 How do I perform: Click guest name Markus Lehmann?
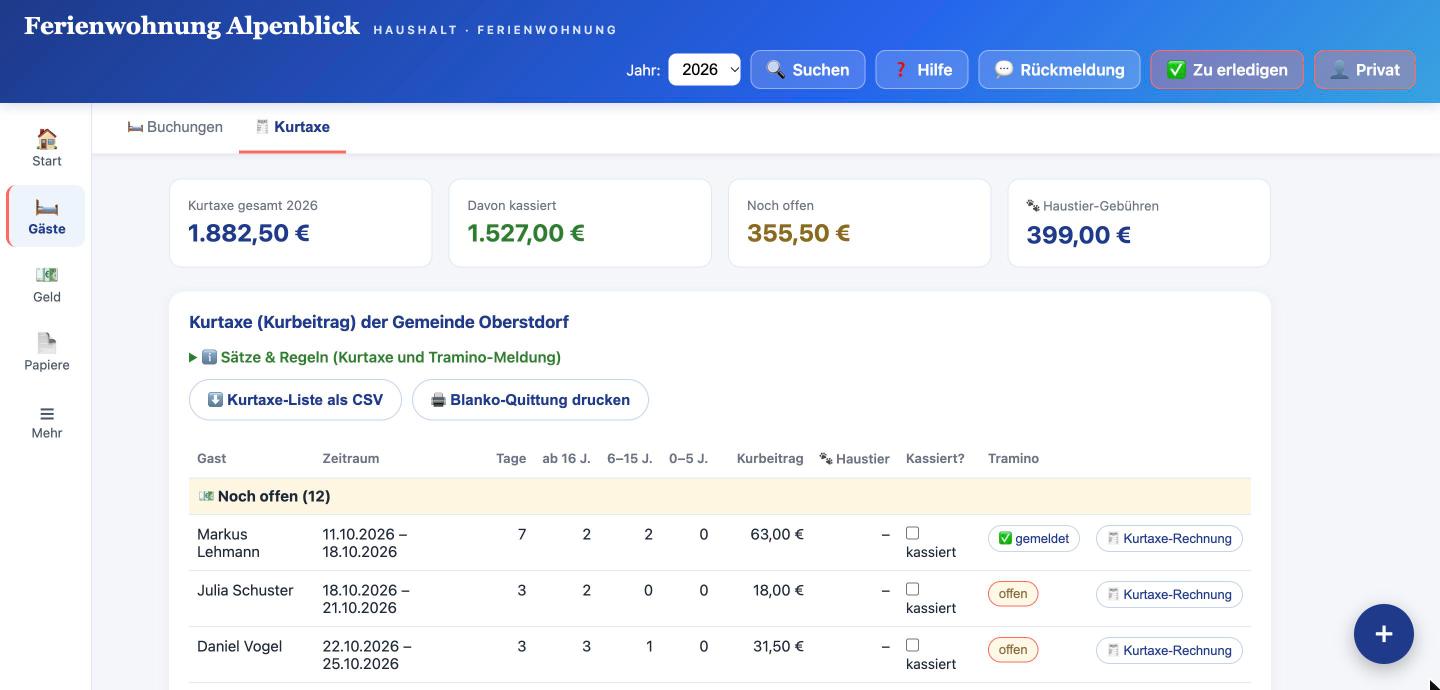(228, 543)
